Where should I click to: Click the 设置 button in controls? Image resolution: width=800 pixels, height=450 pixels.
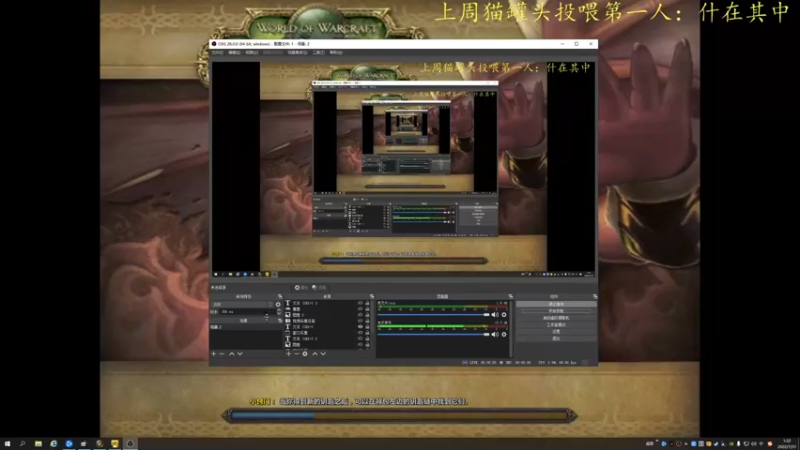click(556, 331)
